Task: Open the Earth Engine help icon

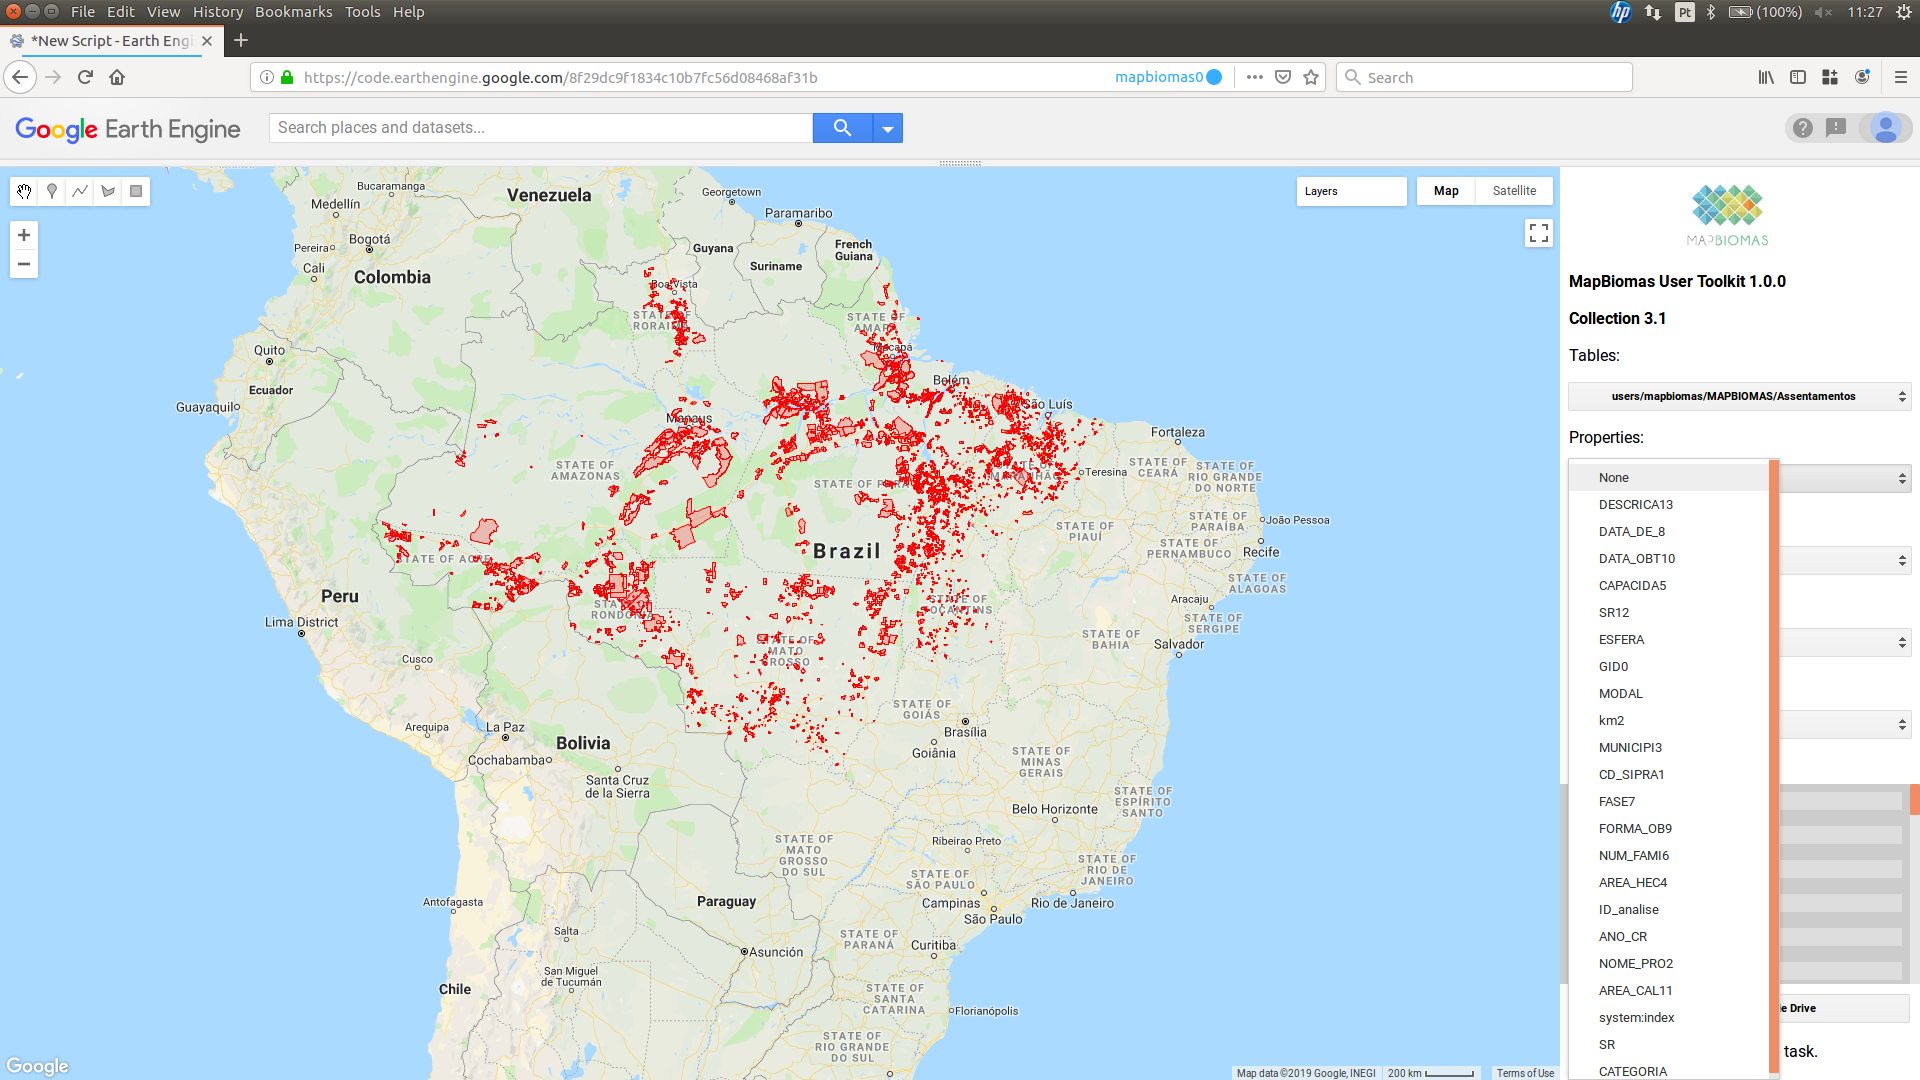Action: [1802, 128]
